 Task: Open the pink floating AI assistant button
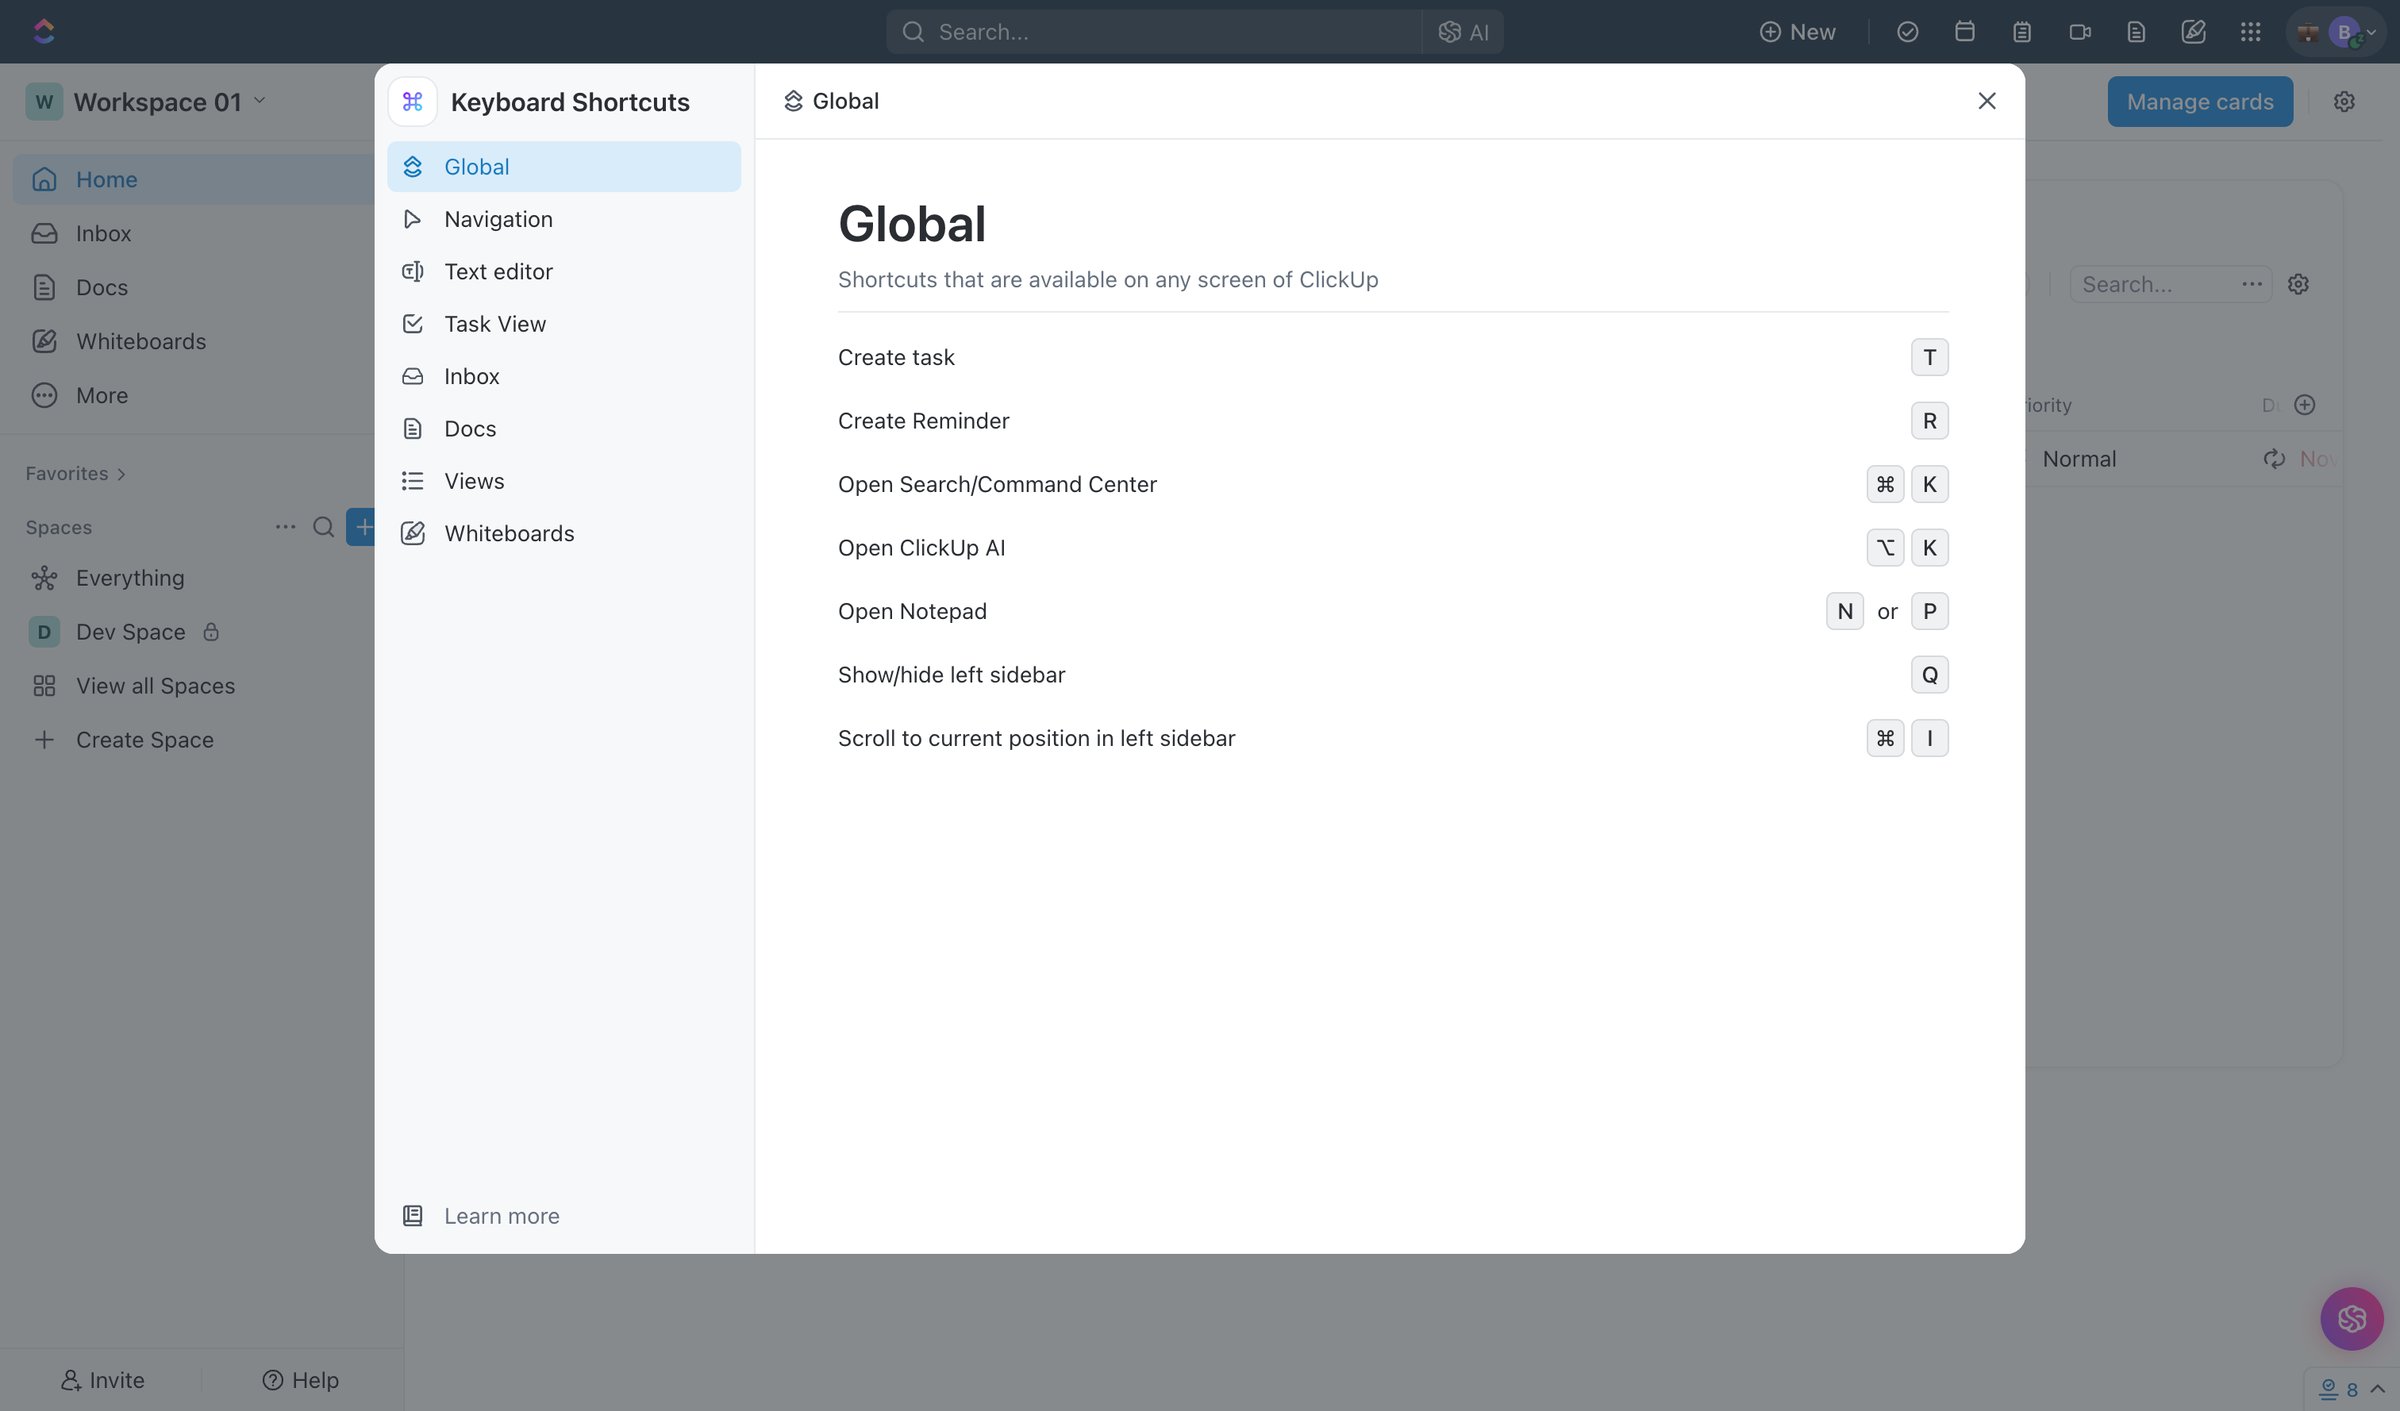(2351, 1319)
